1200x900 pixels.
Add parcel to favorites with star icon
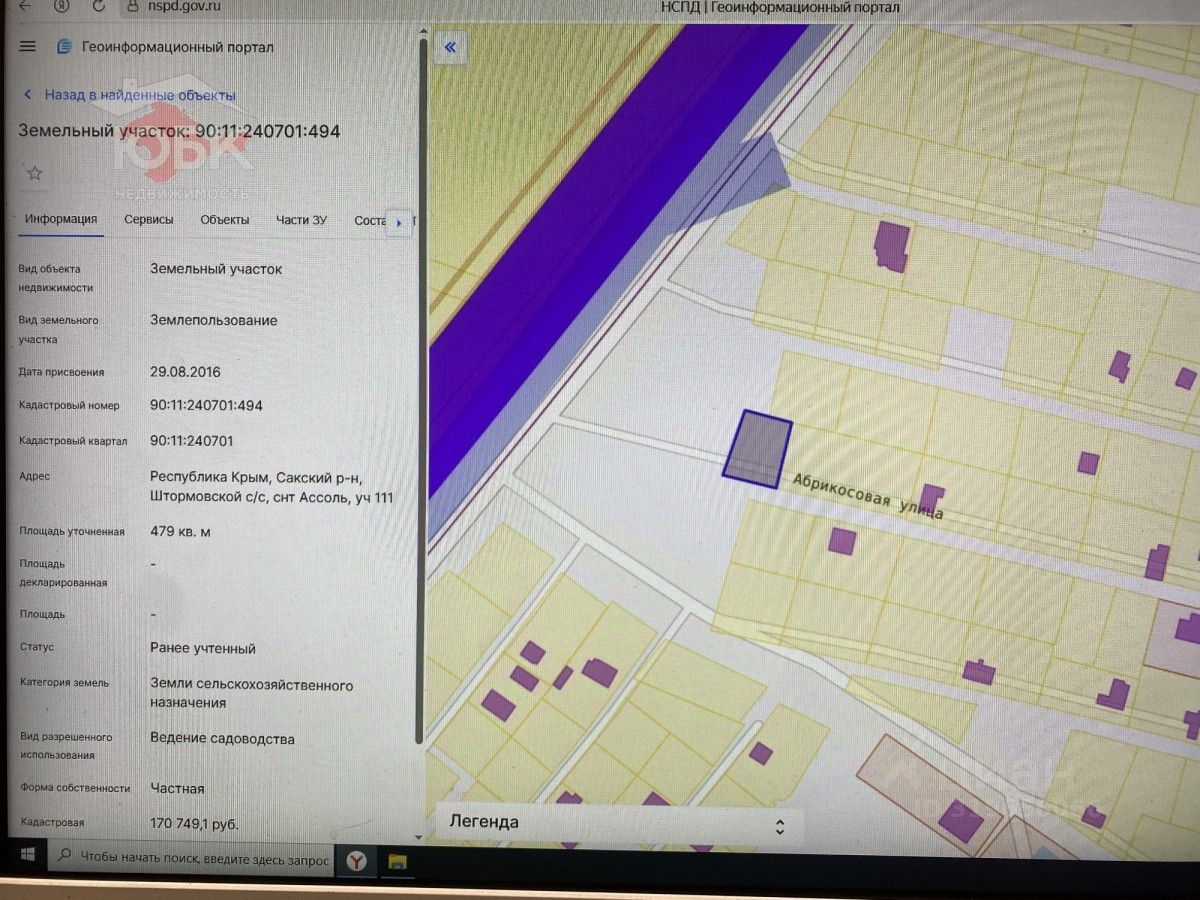coord(35,173)
